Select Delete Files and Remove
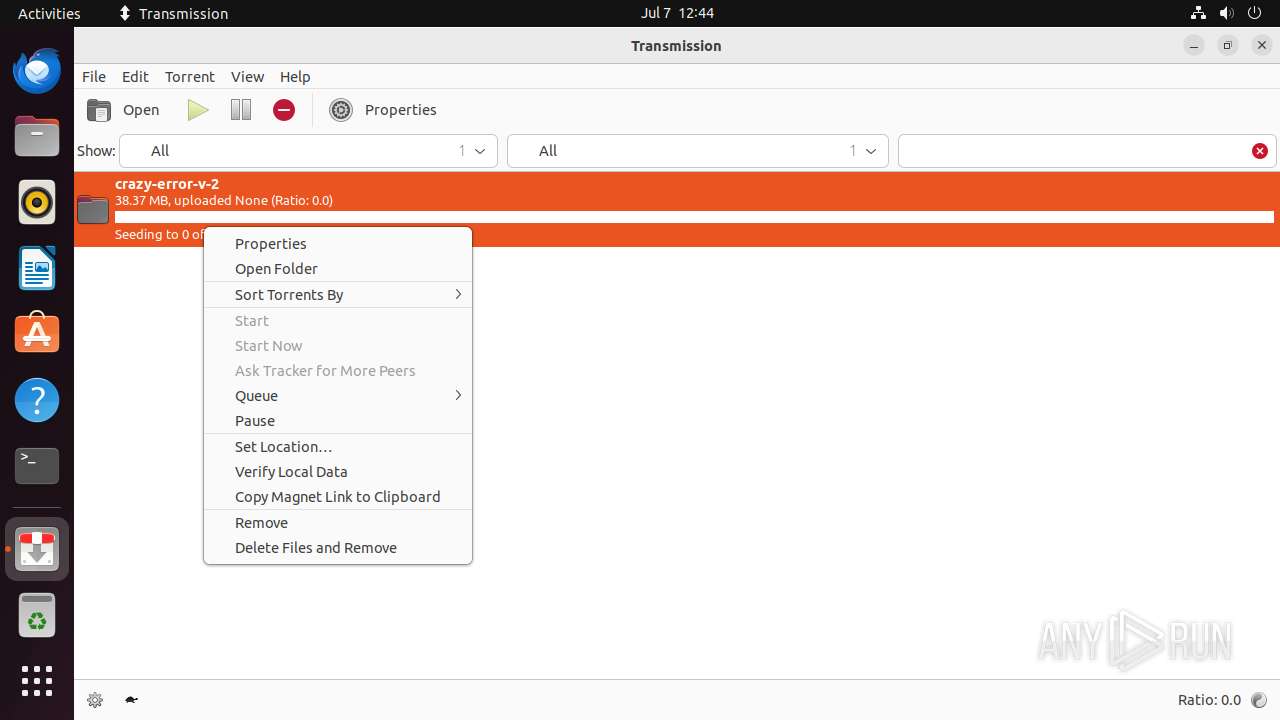 338,548
